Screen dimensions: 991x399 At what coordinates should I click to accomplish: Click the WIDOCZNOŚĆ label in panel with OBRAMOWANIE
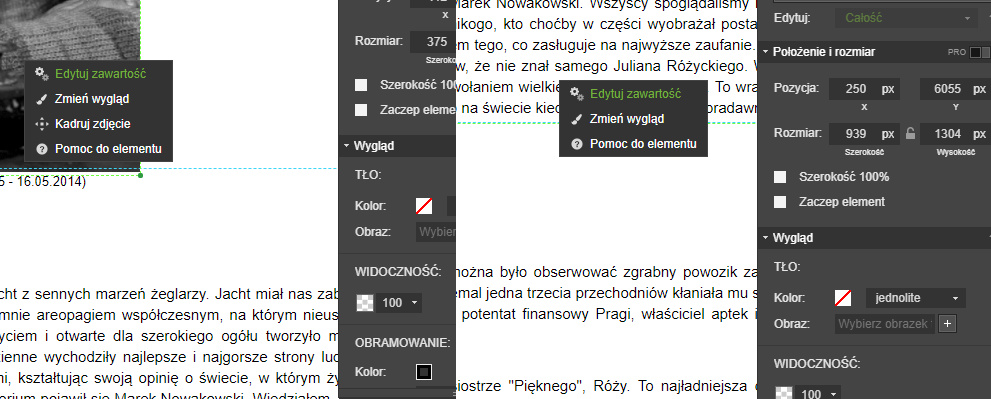pyautogui.click(x=398, y=272)
